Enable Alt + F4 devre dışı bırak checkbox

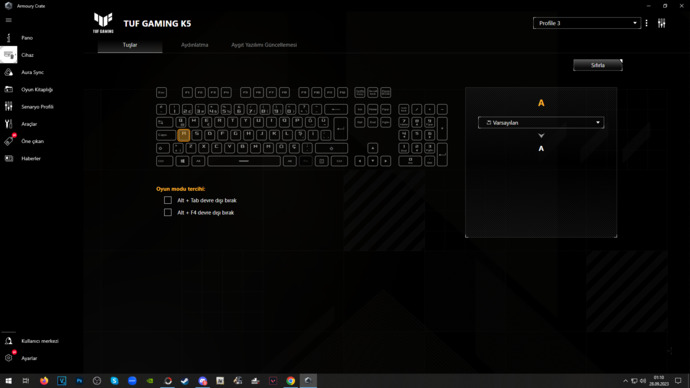tap(168, 212)
